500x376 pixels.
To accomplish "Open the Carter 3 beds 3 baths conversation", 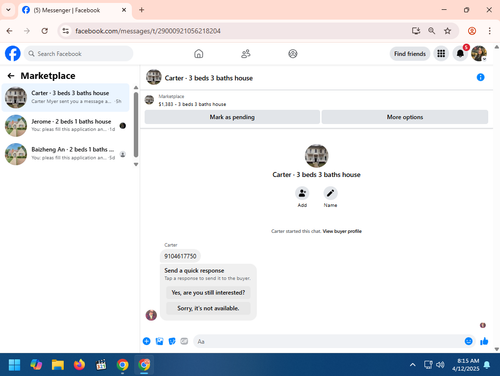I will [66, 97].
